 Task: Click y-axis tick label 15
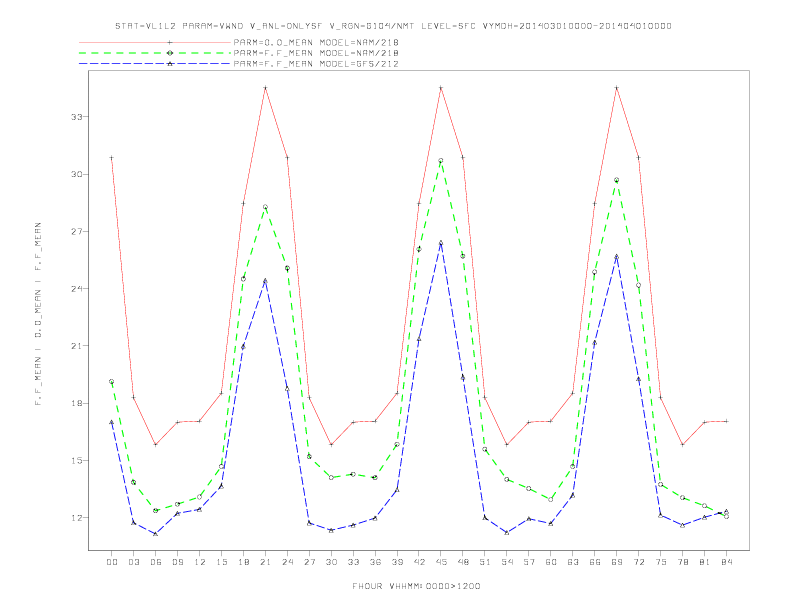(76, 461)
